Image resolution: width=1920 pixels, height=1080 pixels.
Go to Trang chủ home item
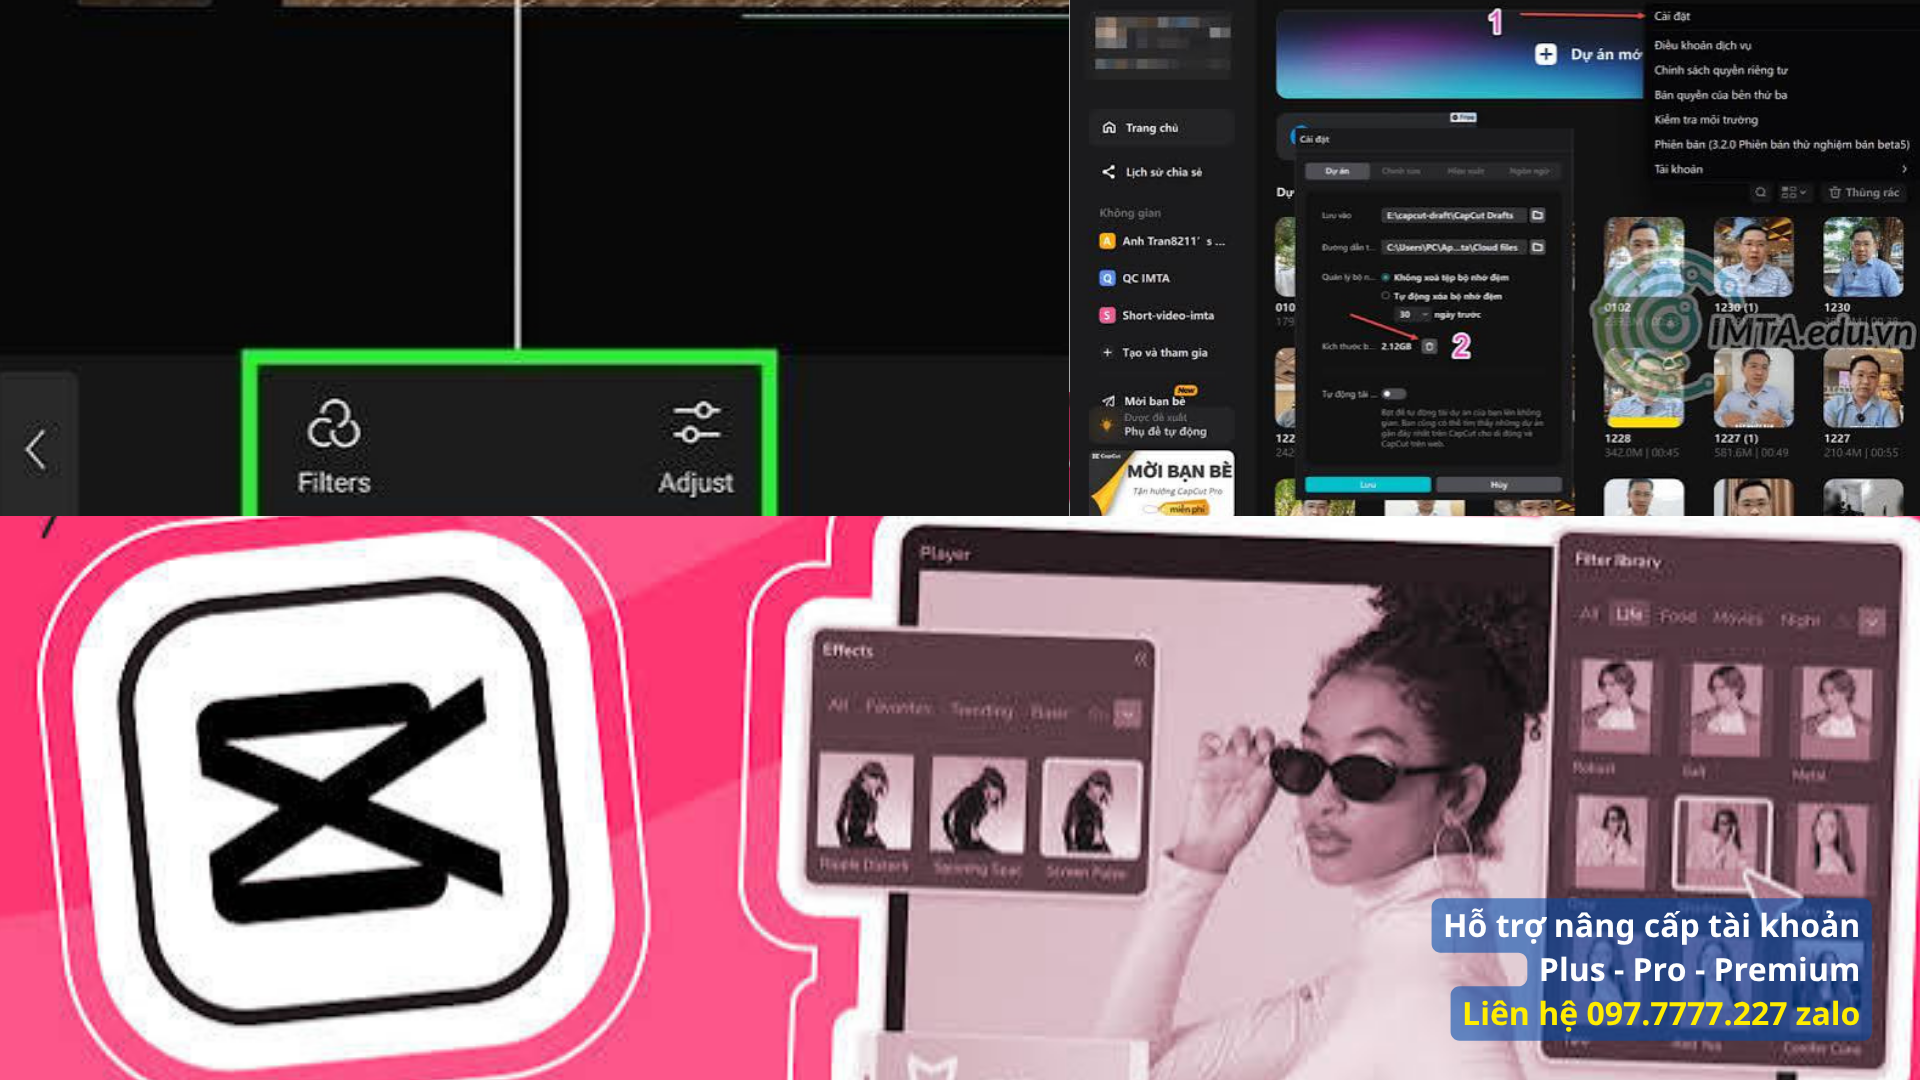(1161, 128)
